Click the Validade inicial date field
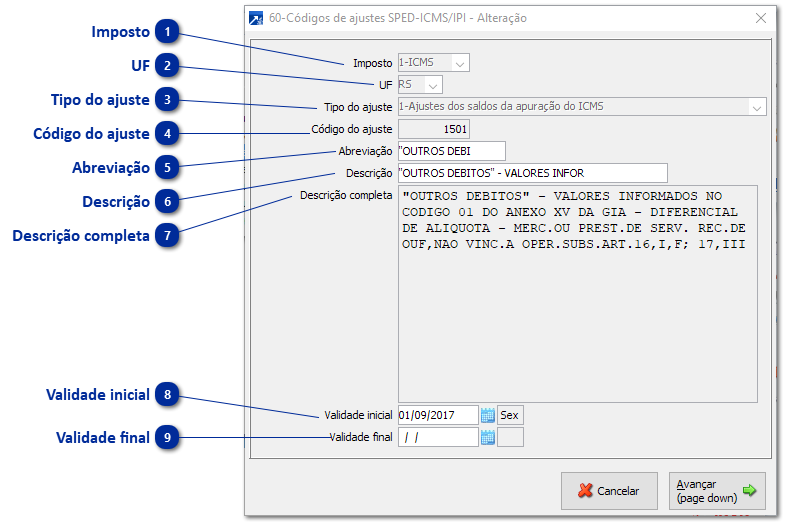The height and width of the screenshot is (527, 790). [438, 415]
